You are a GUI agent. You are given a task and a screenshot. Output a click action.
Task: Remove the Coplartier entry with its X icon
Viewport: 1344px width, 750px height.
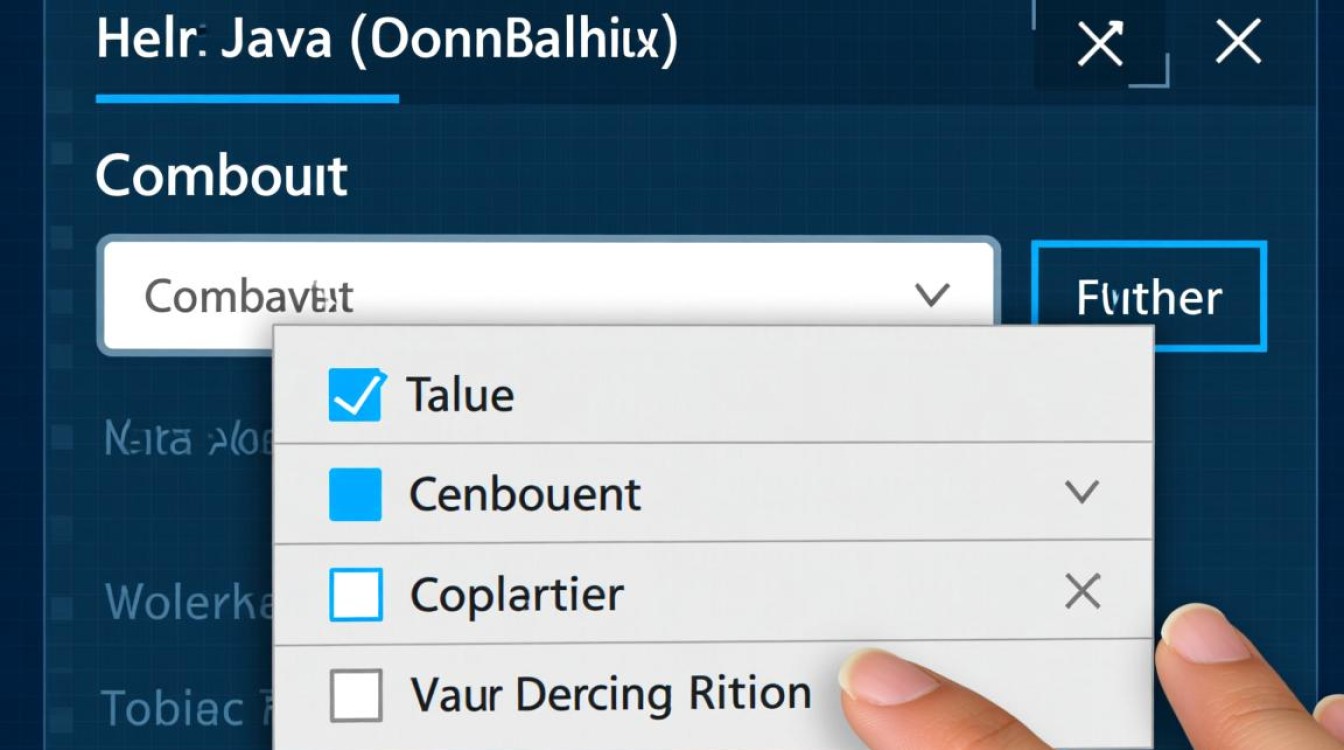tap(1082, 594)
